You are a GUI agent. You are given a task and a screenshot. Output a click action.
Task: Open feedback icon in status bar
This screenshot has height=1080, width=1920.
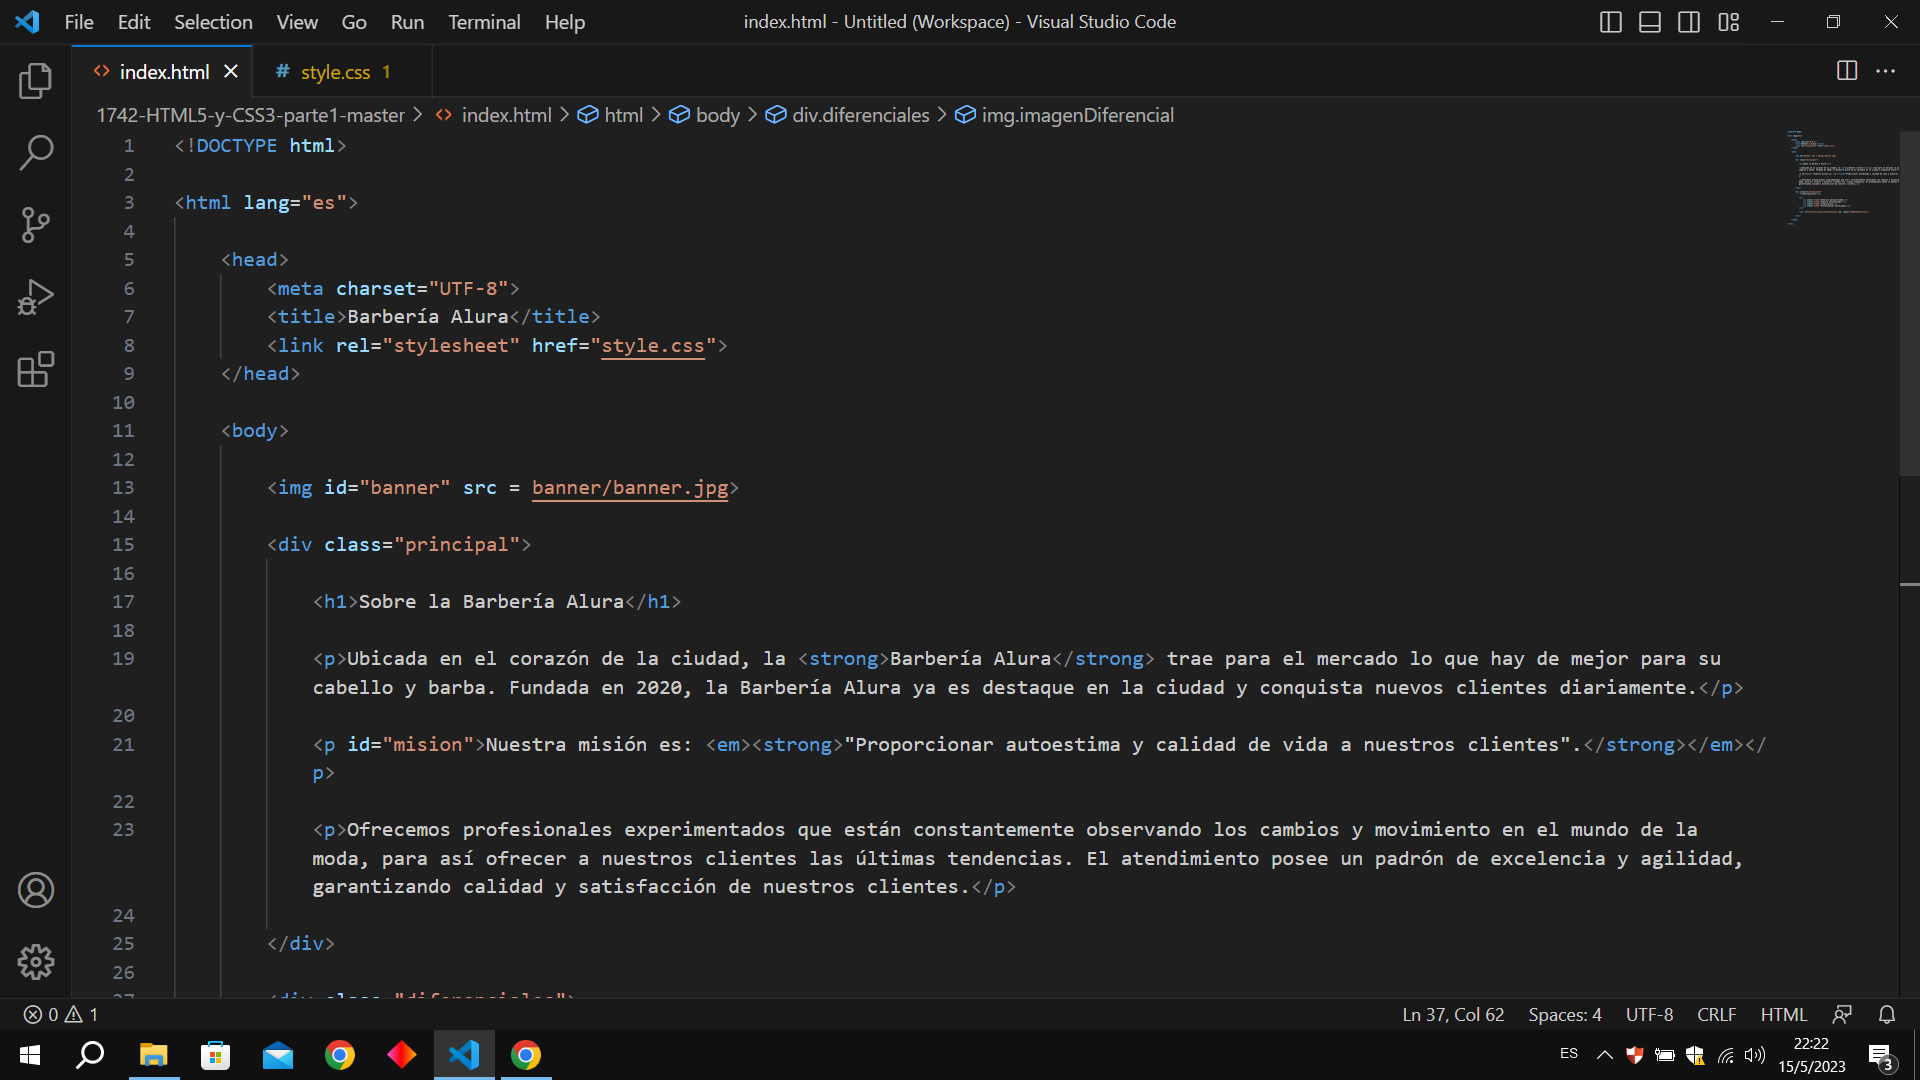1842,1014
